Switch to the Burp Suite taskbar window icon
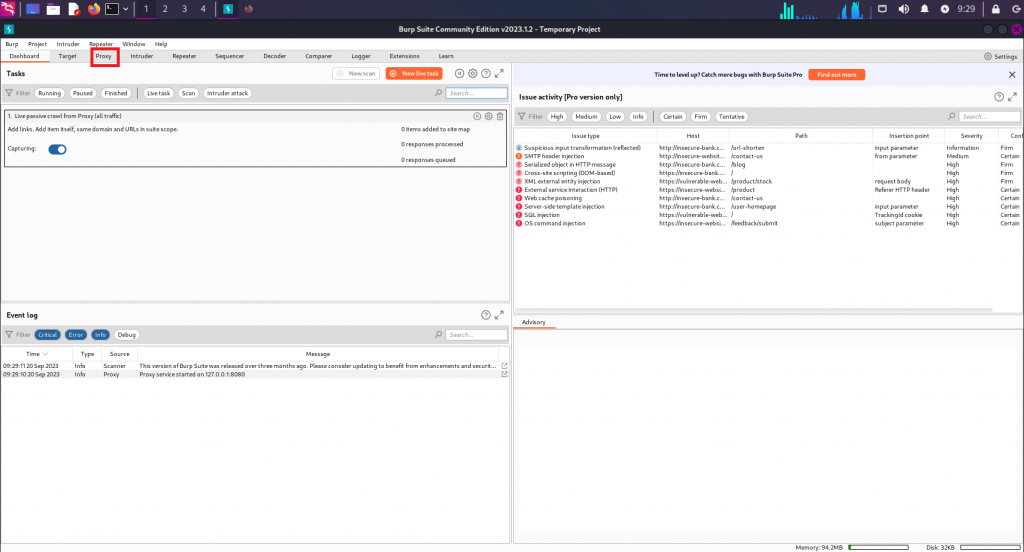1024x552 pixels. 228,9
